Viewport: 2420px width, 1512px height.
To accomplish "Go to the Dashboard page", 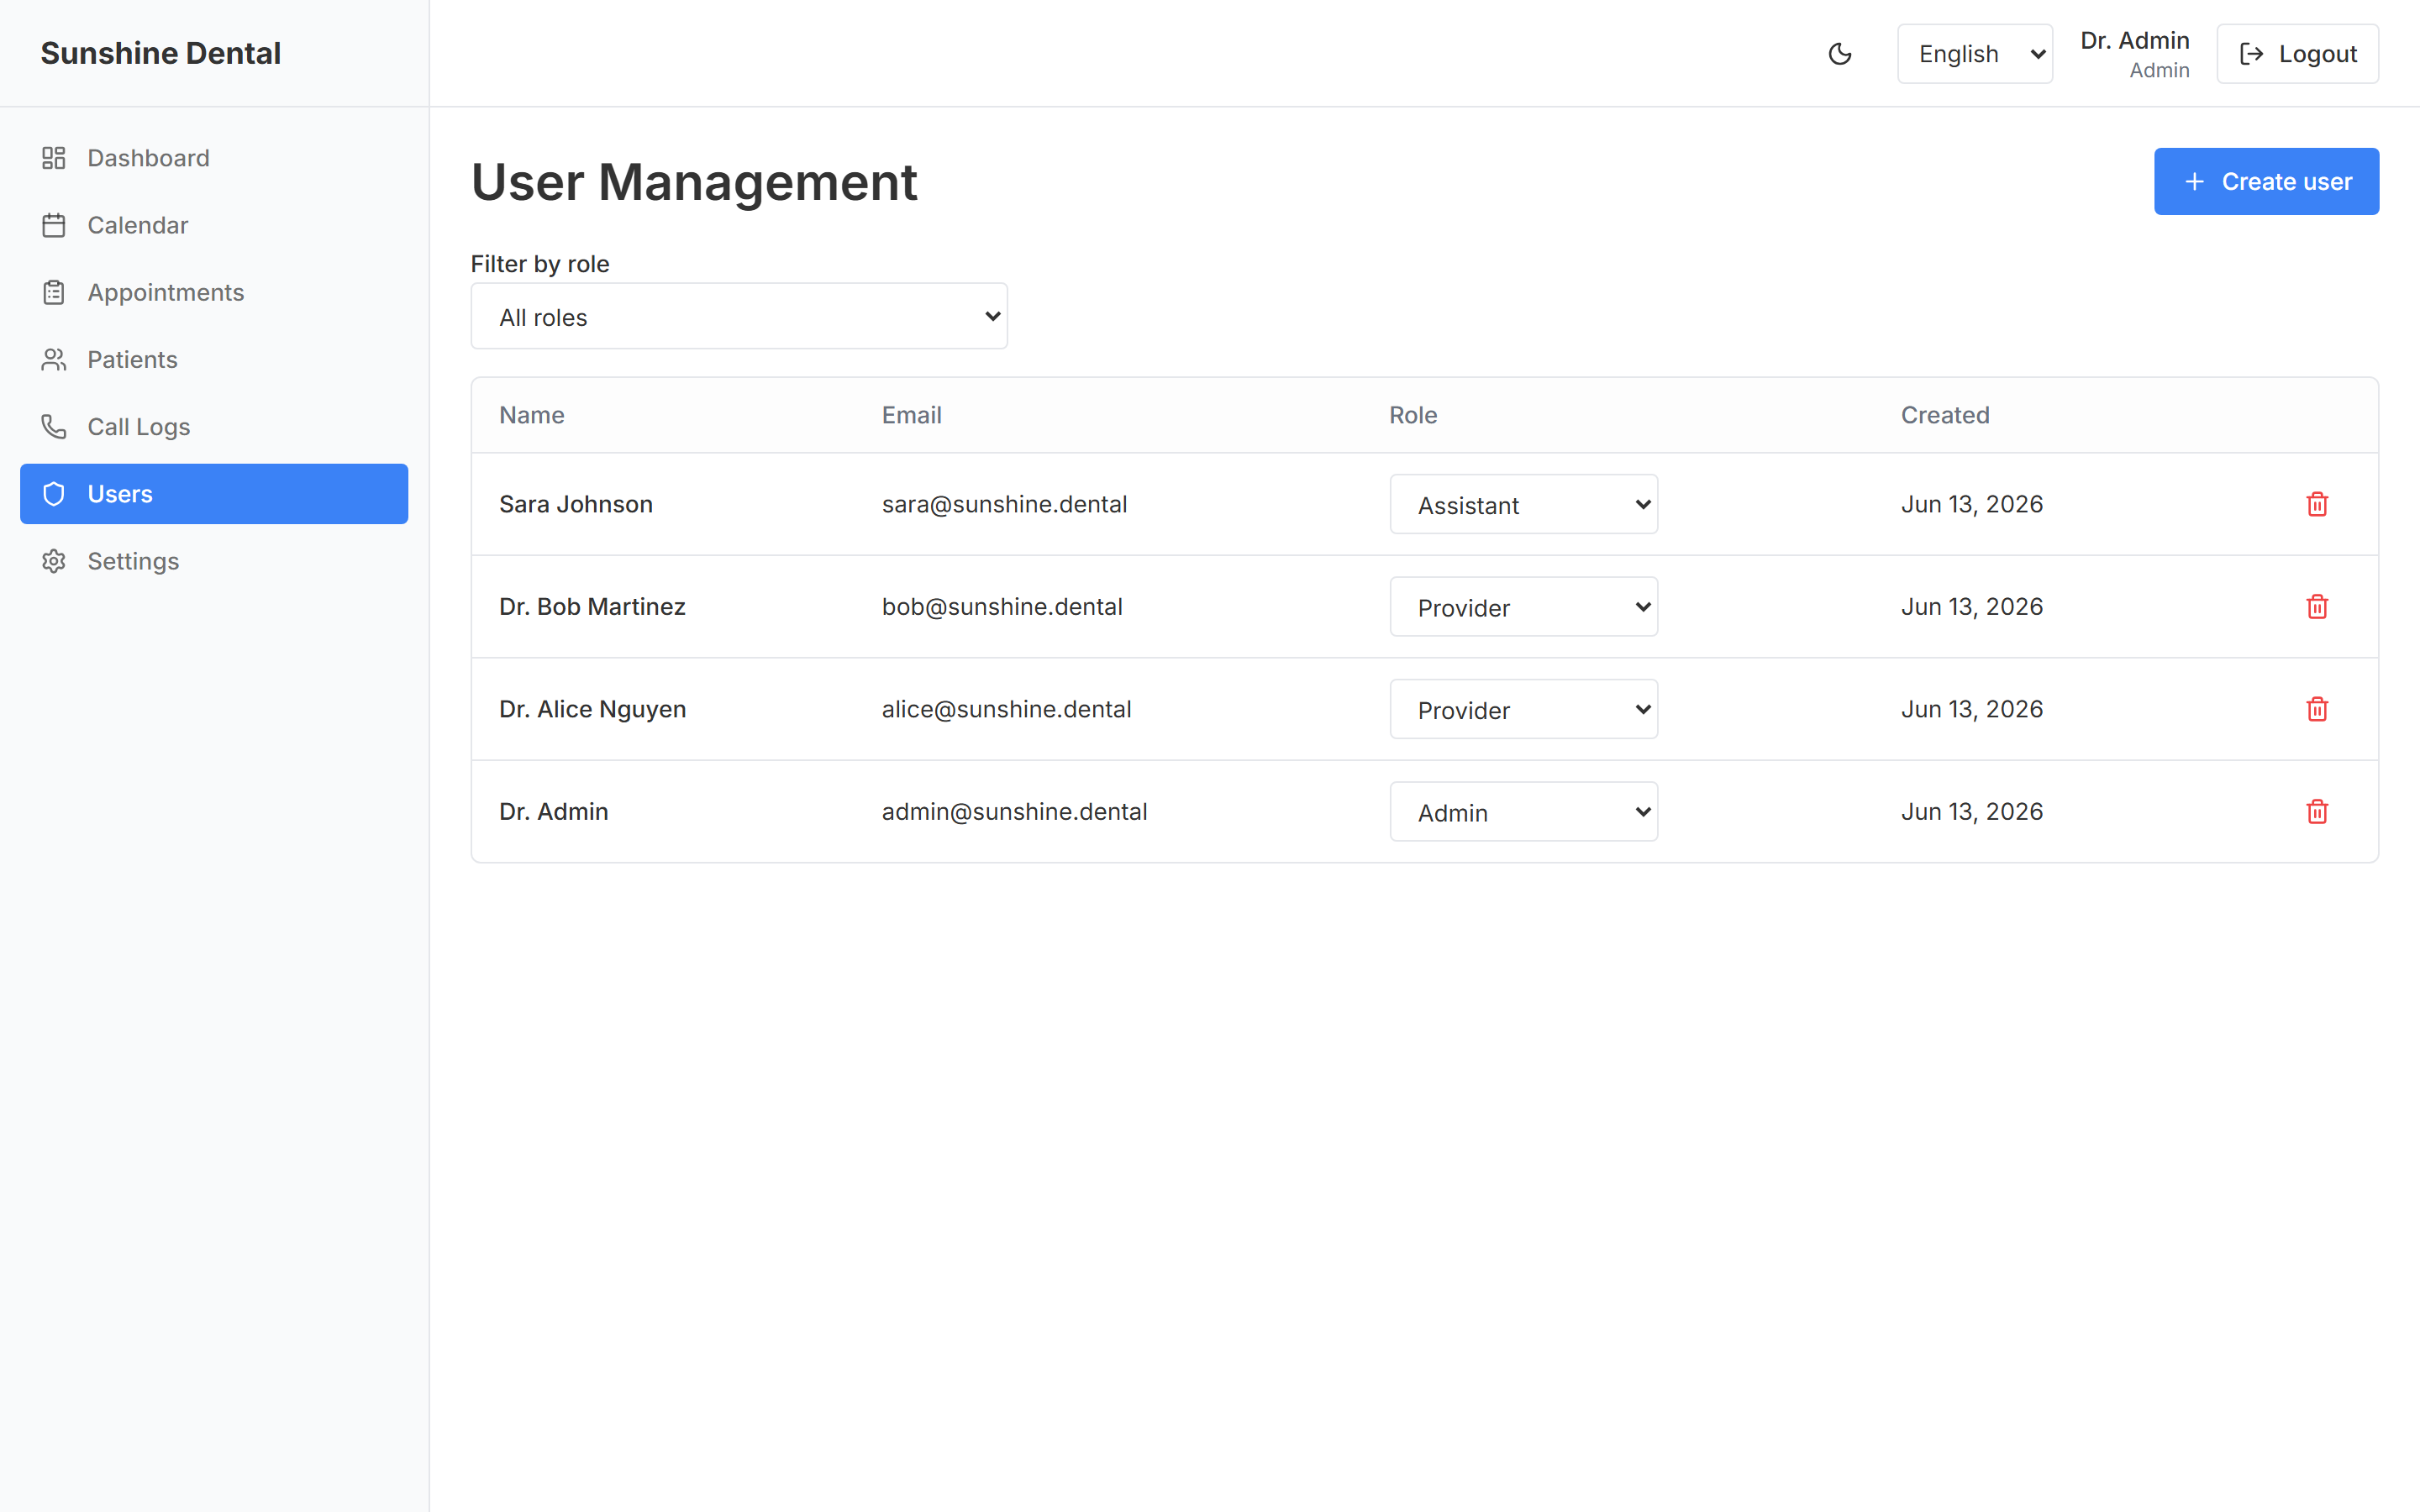I will click(214, 158).
